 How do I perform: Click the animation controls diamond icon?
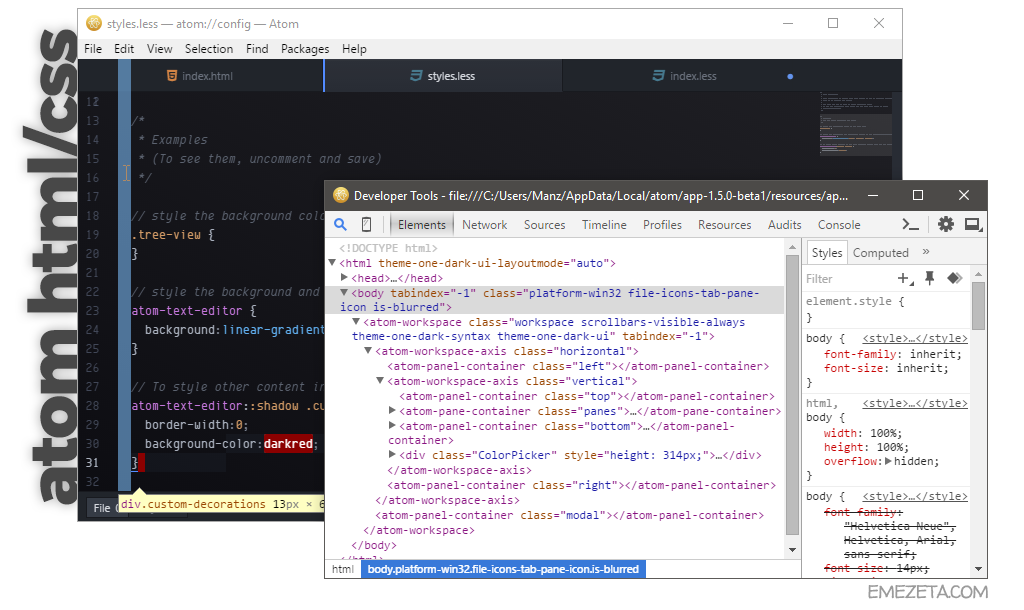coord(955,278)
